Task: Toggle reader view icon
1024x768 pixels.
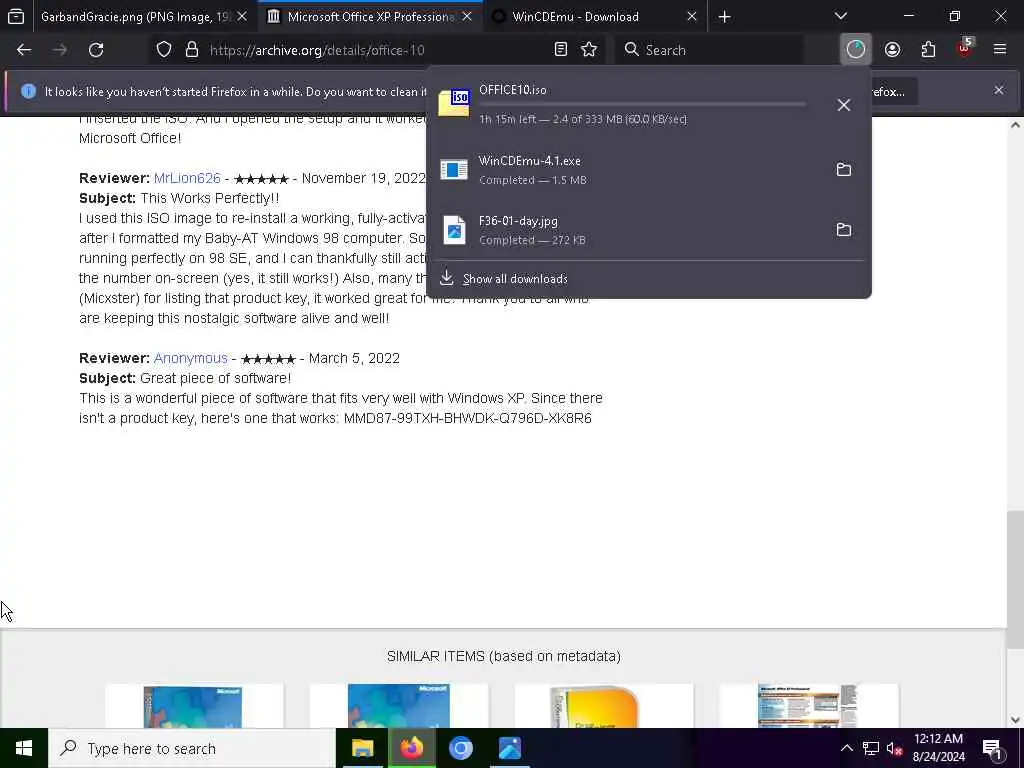Action: tap(560, 50)
